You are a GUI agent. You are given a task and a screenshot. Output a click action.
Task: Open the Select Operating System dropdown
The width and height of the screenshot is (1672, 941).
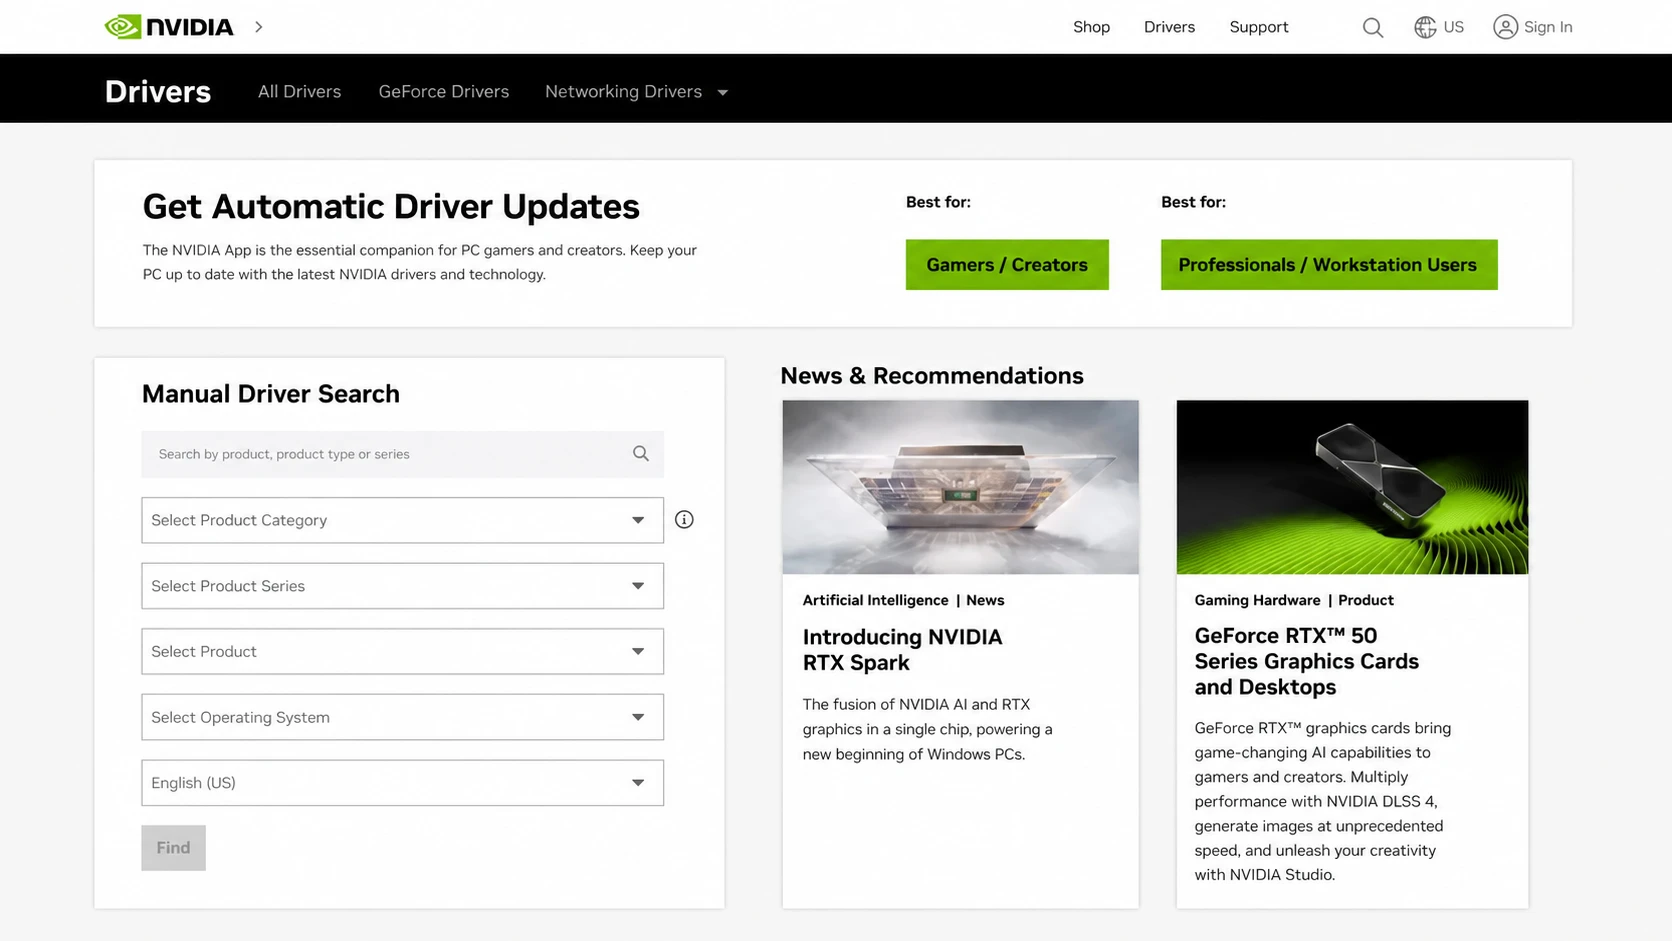[x=402, y=717]
